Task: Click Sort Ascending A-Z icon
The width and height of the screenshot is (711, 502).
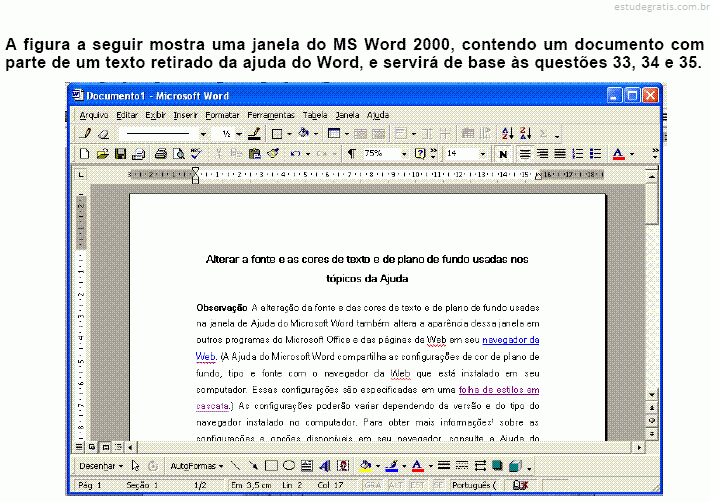Action: pyautogui.click(x=508, y=133)
